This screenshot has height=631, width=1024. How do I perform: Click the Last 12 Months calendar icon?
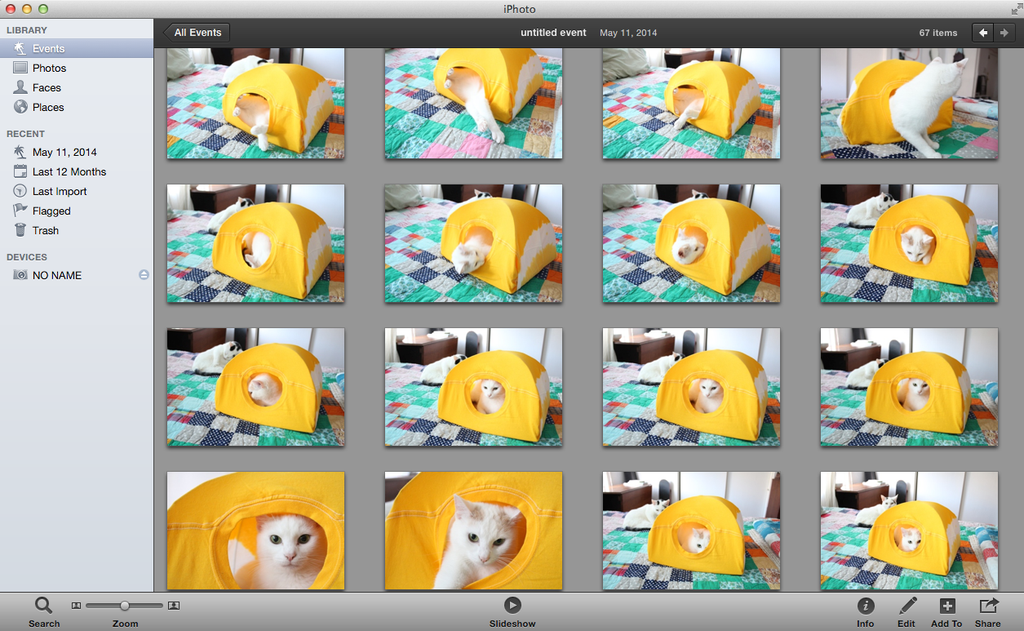20,171
